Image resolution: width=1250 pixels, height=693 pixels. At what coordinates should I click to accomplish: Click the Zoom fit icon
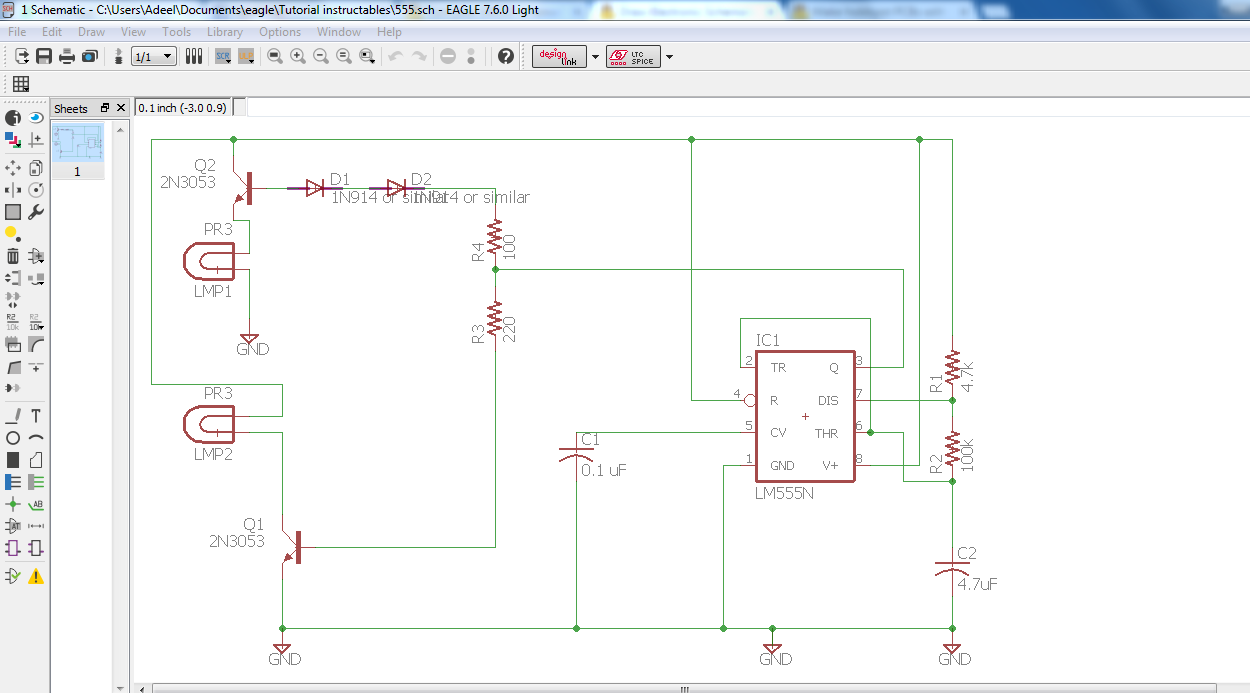(274, 56)
